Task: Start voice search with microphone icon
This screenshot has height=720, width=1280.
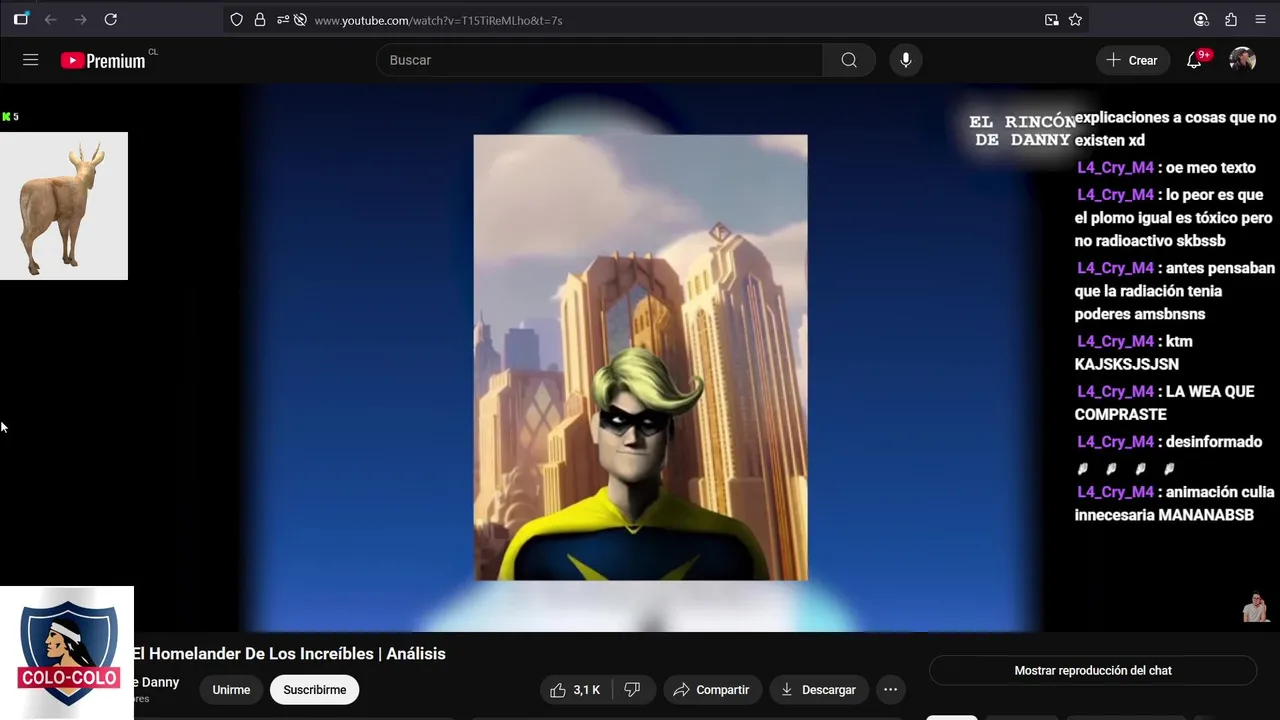Action: (x=905, y=60)
